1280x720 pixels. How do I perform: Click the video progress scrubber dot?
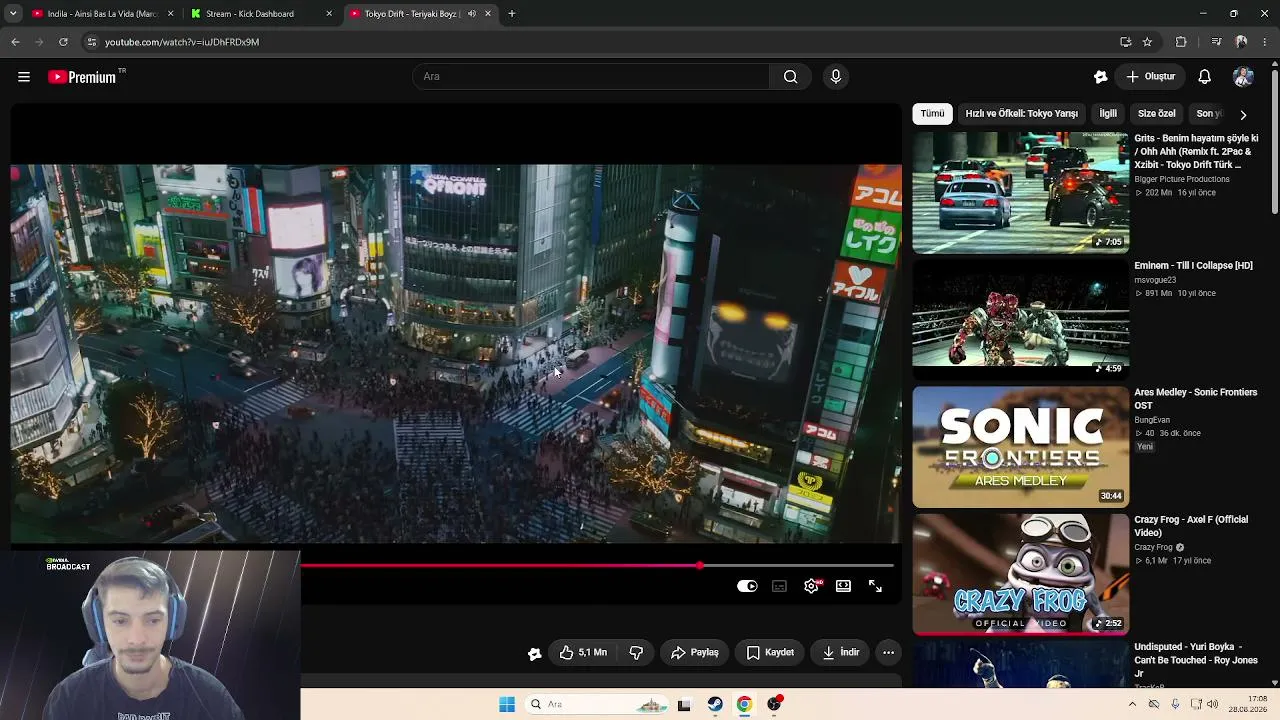699,566
